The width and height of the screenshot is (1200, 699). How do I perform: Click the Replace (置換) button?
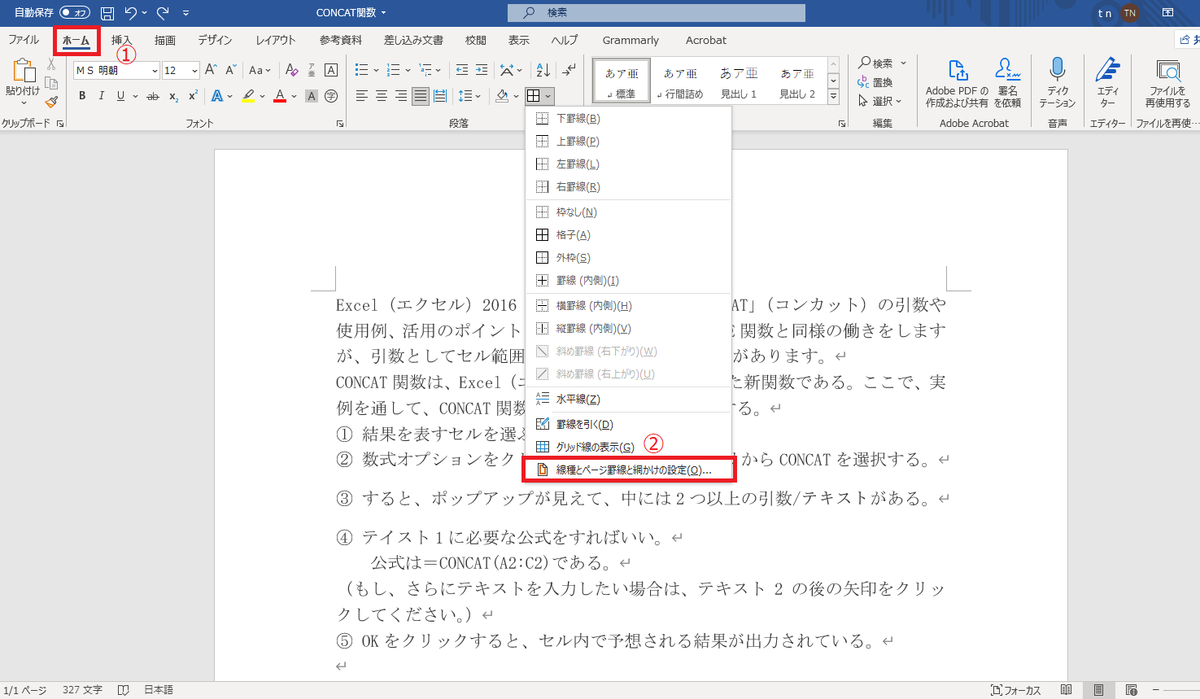point(873,82)
